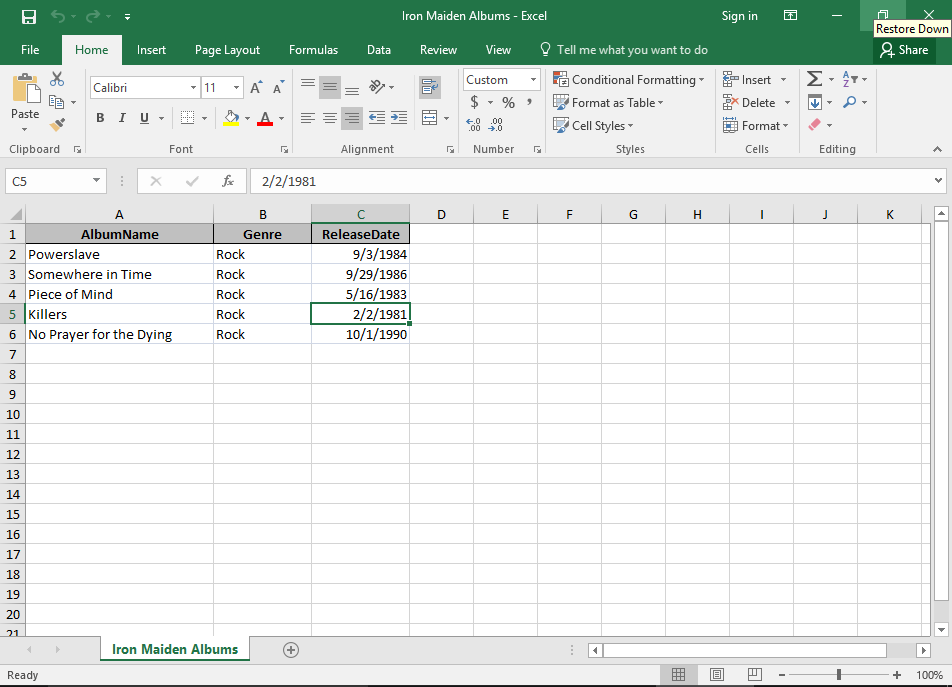952x687 pixels.
Task: Click the Cut scissors icon
Action: click(57, 79)
